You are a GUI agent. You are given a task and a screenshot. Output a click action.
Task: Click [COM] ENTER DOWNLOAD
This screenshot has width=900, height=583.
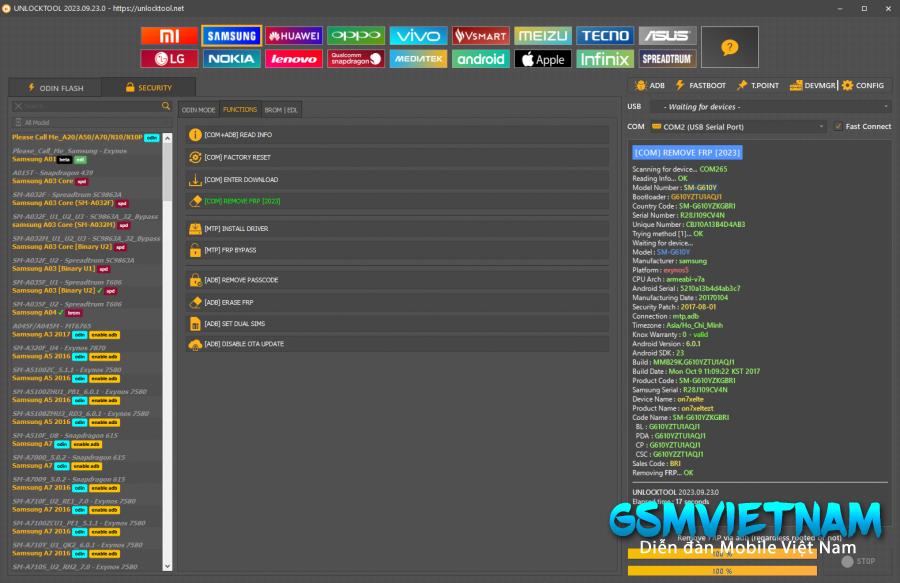click(x=397, y=180)
